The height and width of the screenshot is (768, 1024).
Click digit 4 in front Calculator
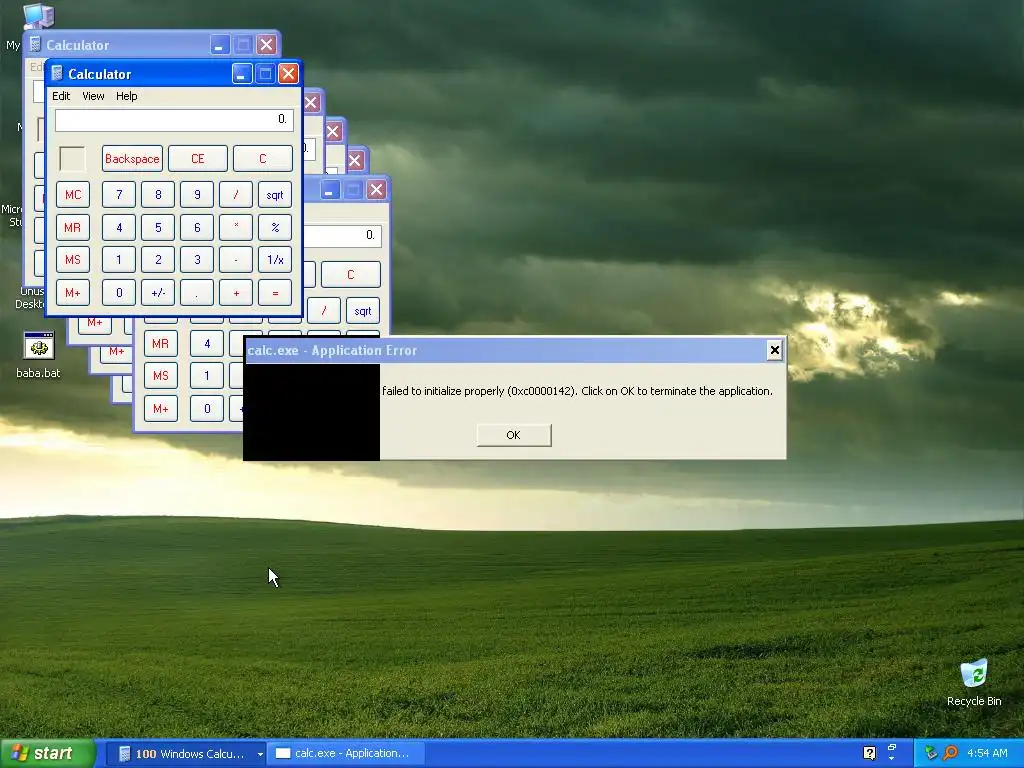[119, 227]
